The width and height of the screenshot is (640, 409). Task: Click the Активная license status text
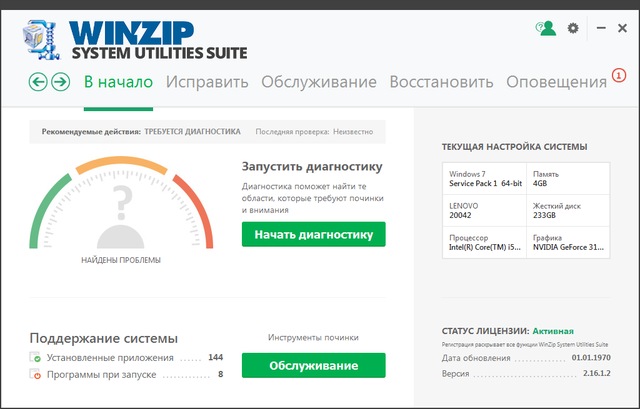[553, 329]
